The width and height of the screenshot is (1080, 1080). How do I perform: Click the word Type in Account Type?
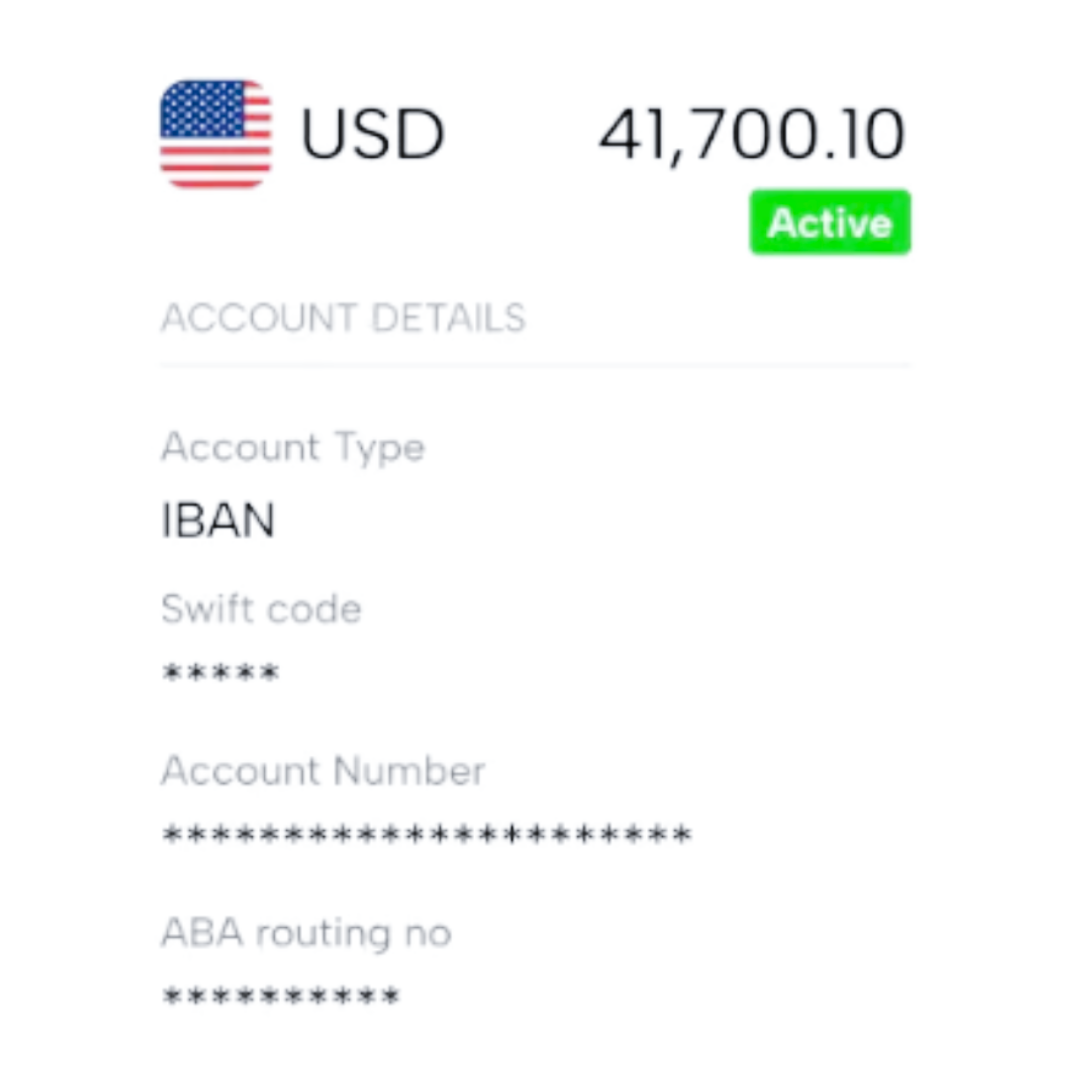379,447
